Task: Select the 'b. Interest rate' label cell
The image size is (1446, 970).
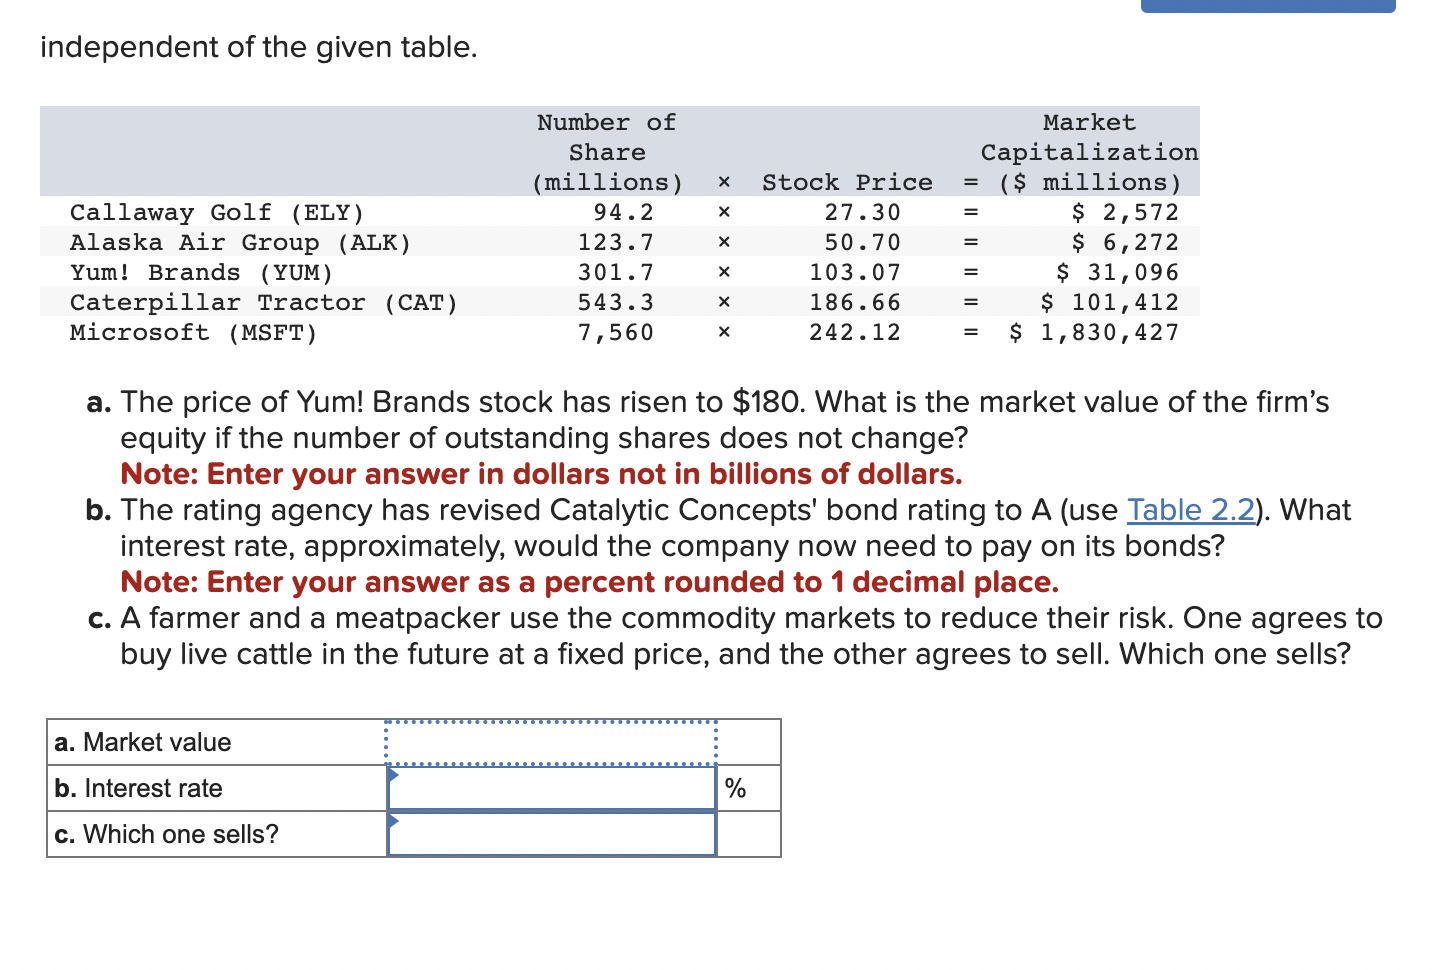Action: (217, 788)
